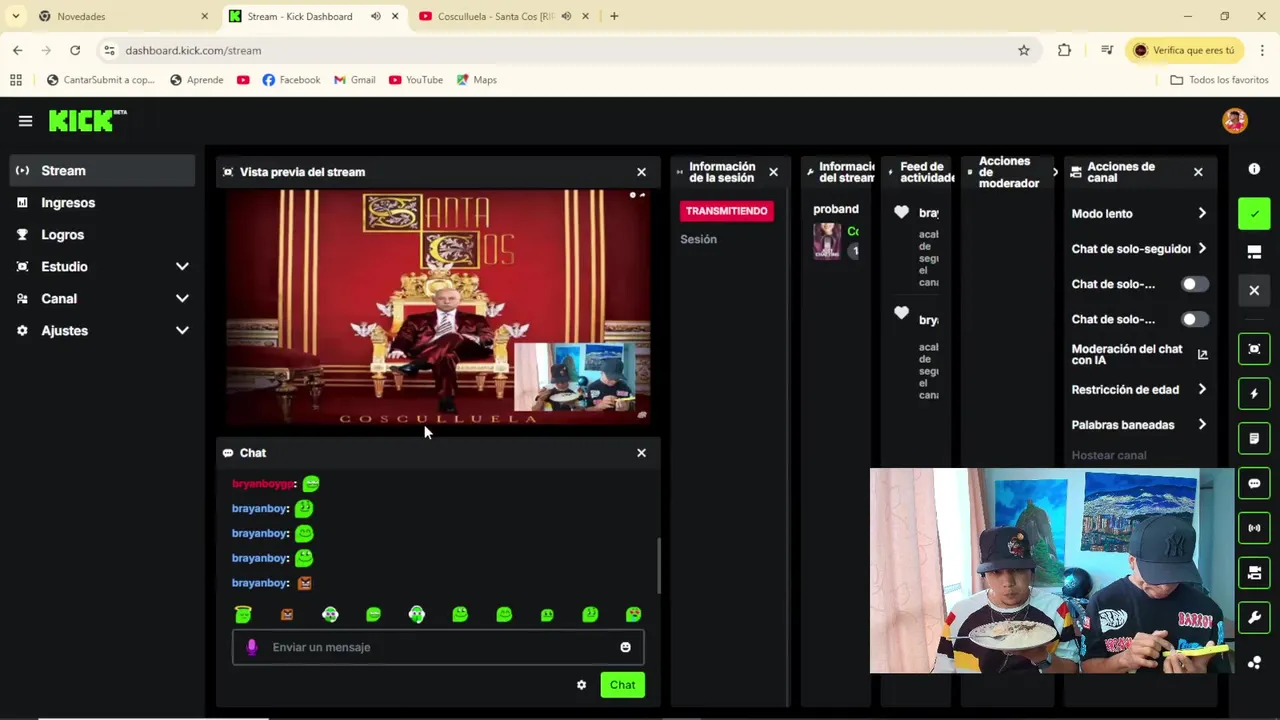
Task: Click the wrench tools icon in sidebar
Action: coord(1254,618)
